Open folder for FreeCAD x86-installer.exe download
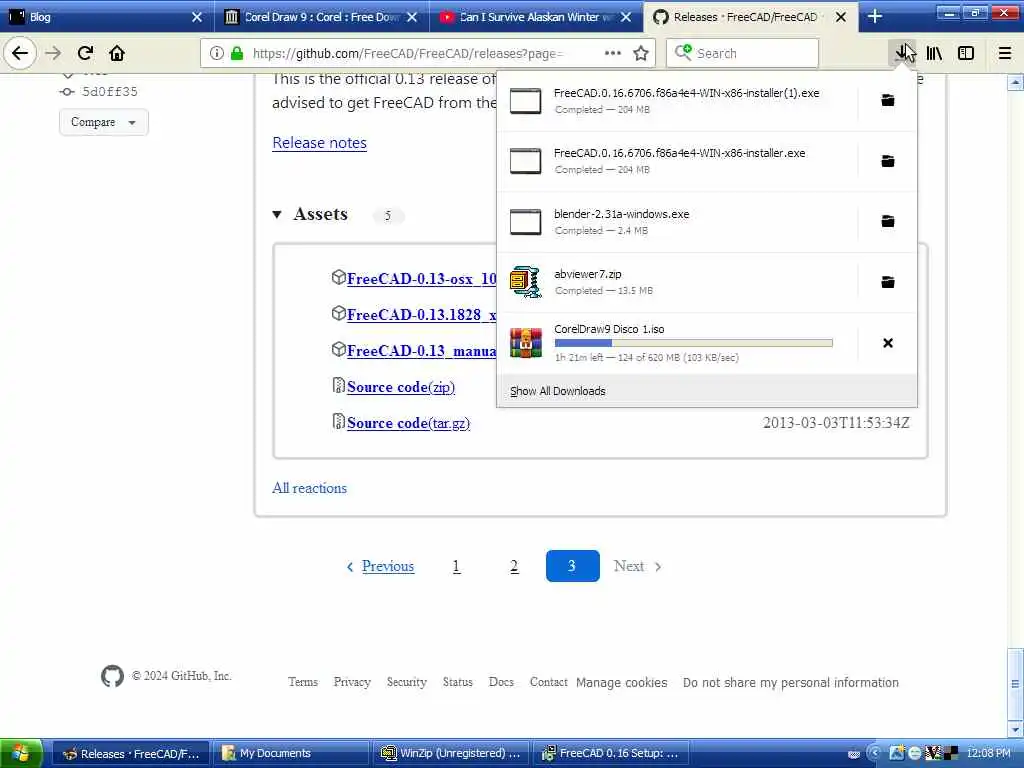The width and height of the screenshot is (1024, 768). (888, 161)
